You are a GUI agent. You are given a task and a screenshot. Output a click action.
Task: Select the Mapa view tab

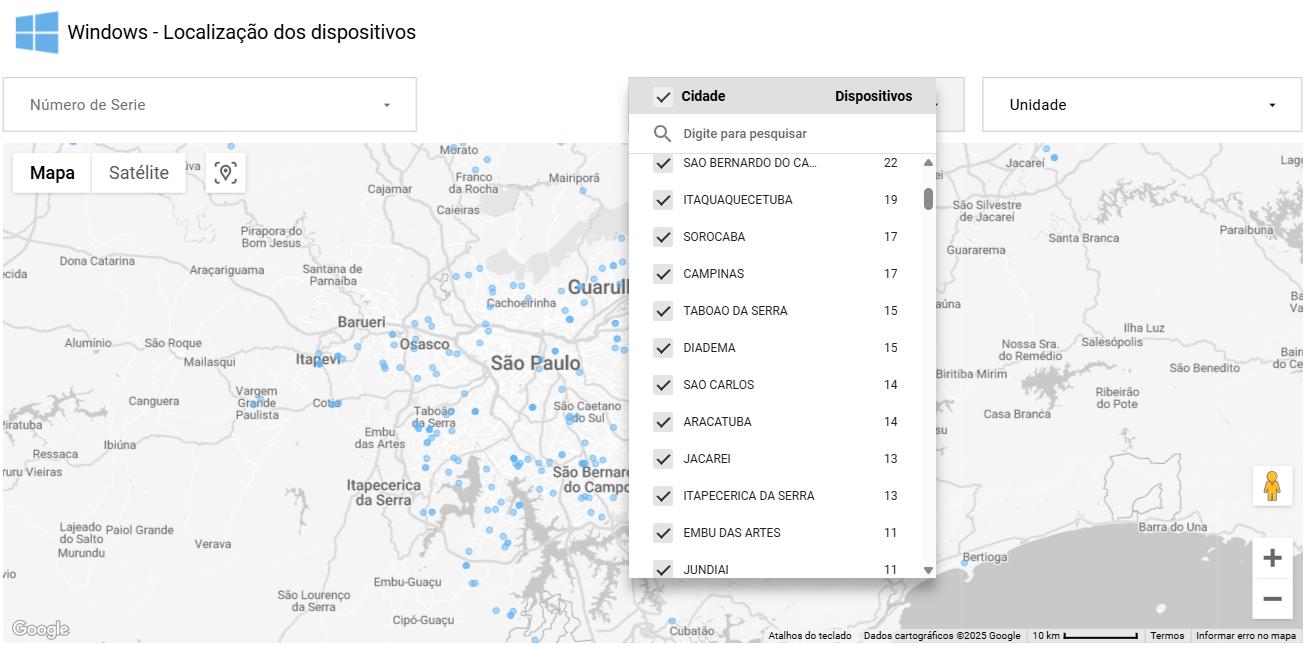[x=52, y=173]
